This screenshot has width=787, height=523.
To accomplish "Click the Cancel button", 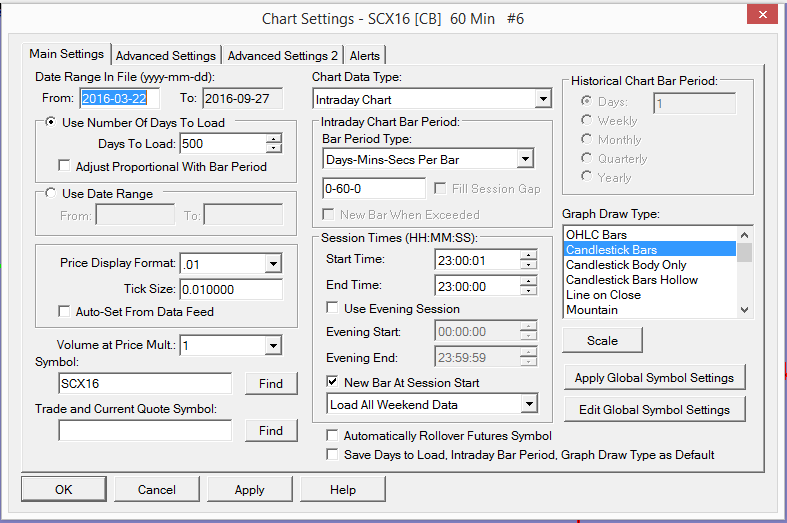I will coord(157,489).
